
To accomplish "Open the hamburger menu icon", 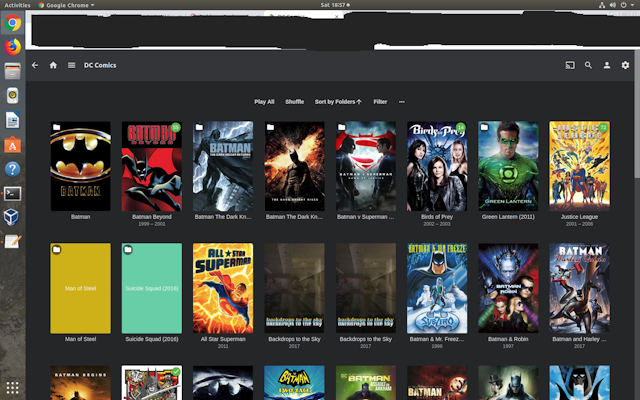I will (x=71, y=65).
